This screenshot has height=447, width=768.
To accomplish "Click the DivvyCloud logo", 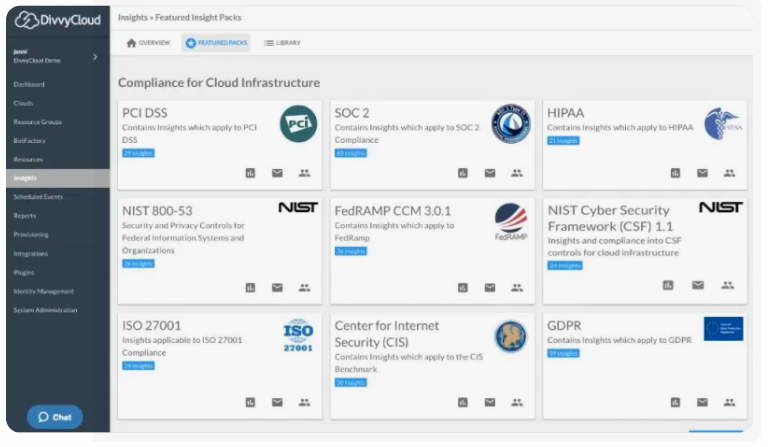I will [57, 20].
